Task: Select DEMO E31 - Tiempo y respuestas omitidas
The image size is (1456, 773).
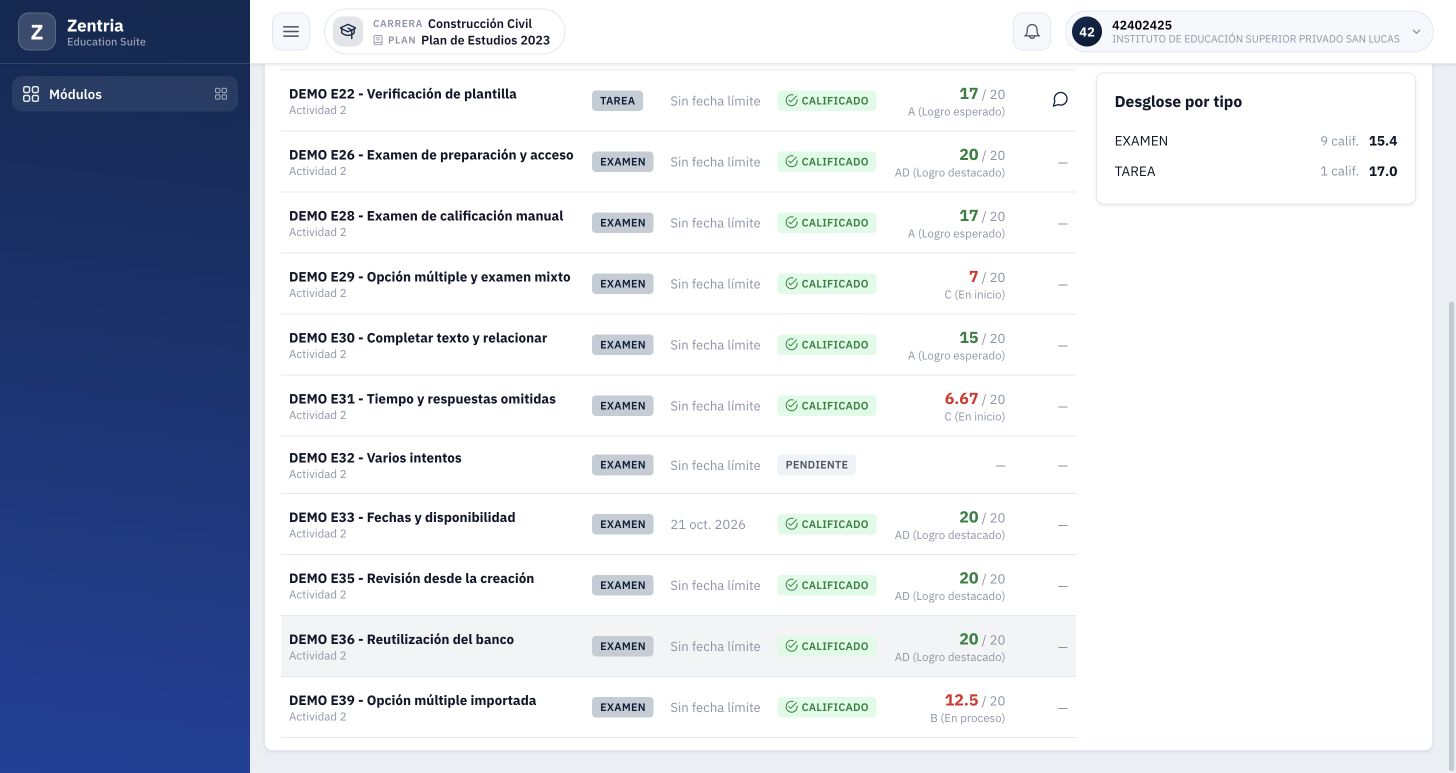Action: pyautogui.click(x=422, y=399)
